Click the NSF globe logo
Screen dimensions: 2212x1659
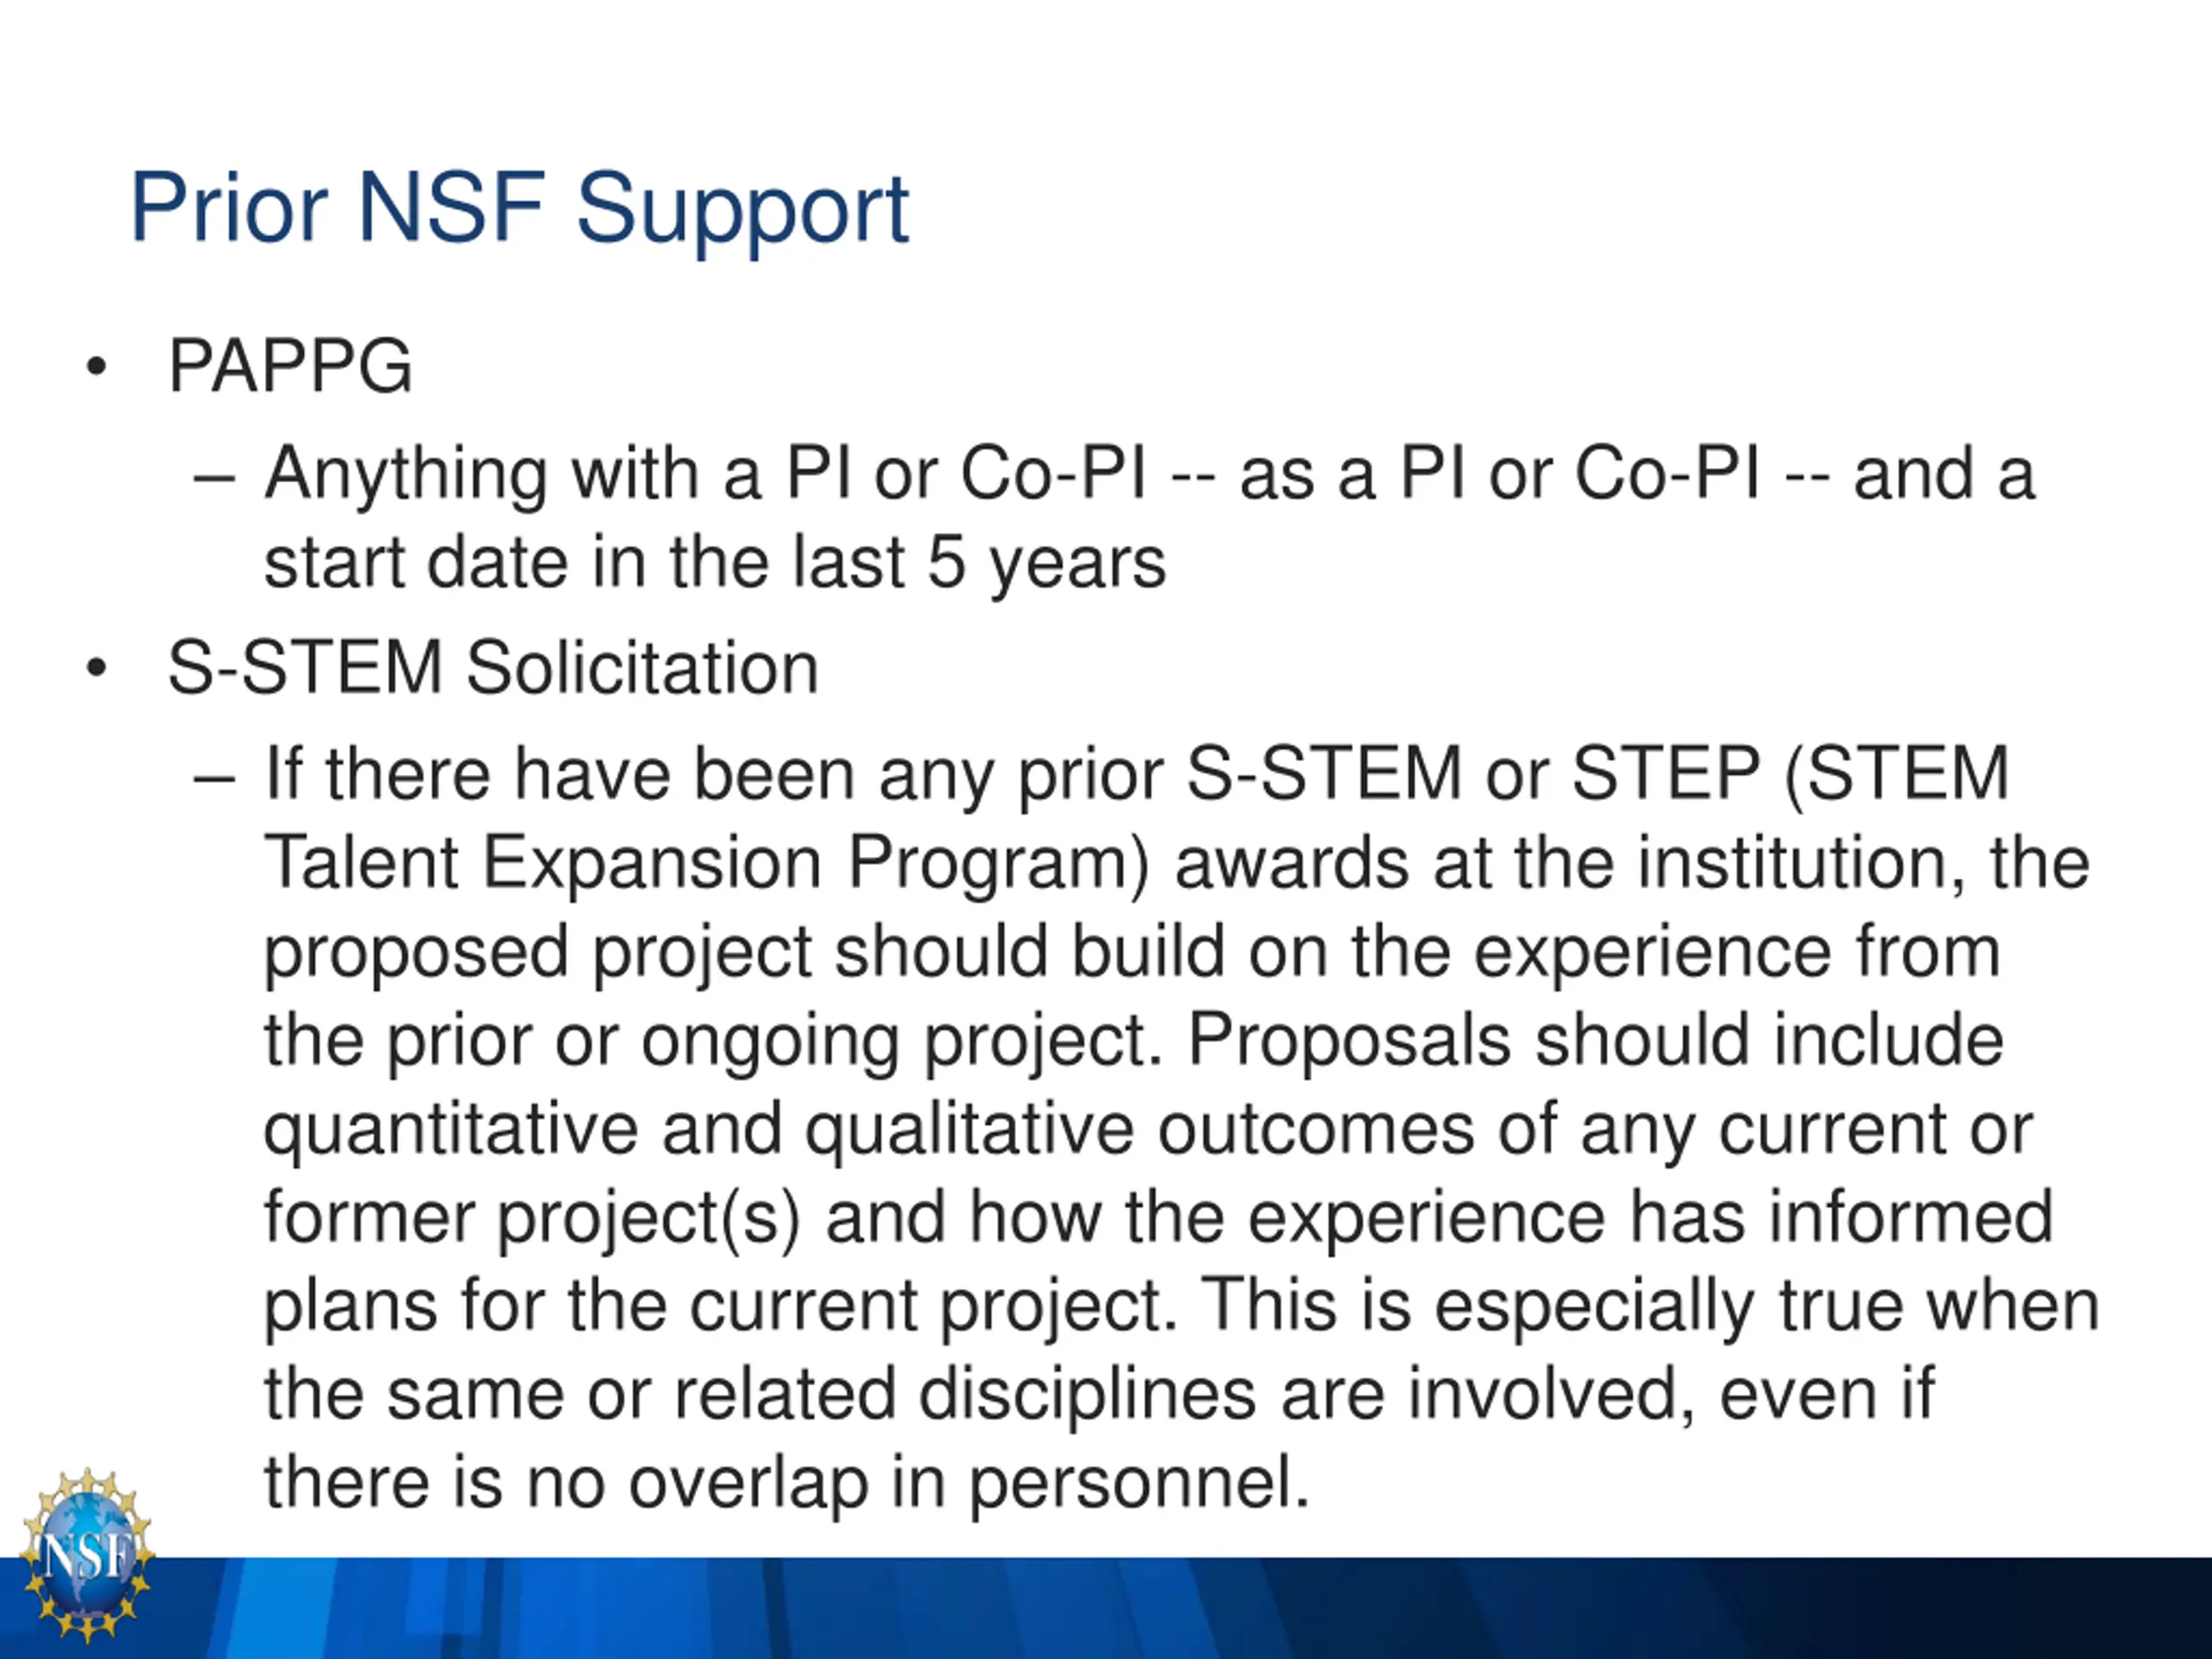(x=87, y=1556)
